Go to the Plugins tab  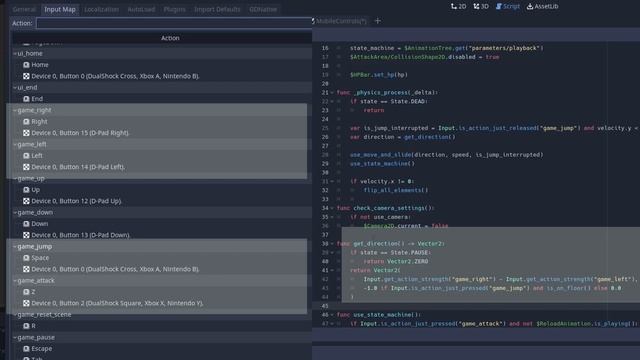pyautogui.click(x=175, y=9)
